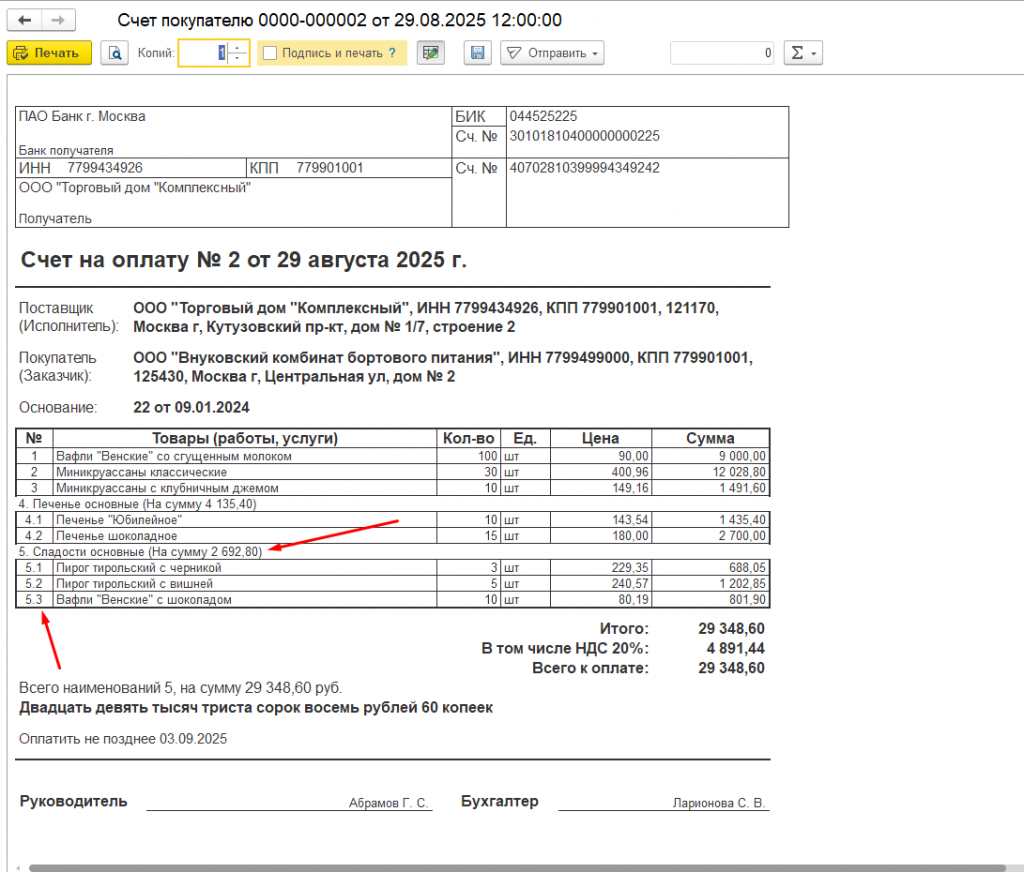The width and height of the screenshot is (1024, 872).
Task: Save document using the floppy disk icon
Action: click(x=477, y=53)
